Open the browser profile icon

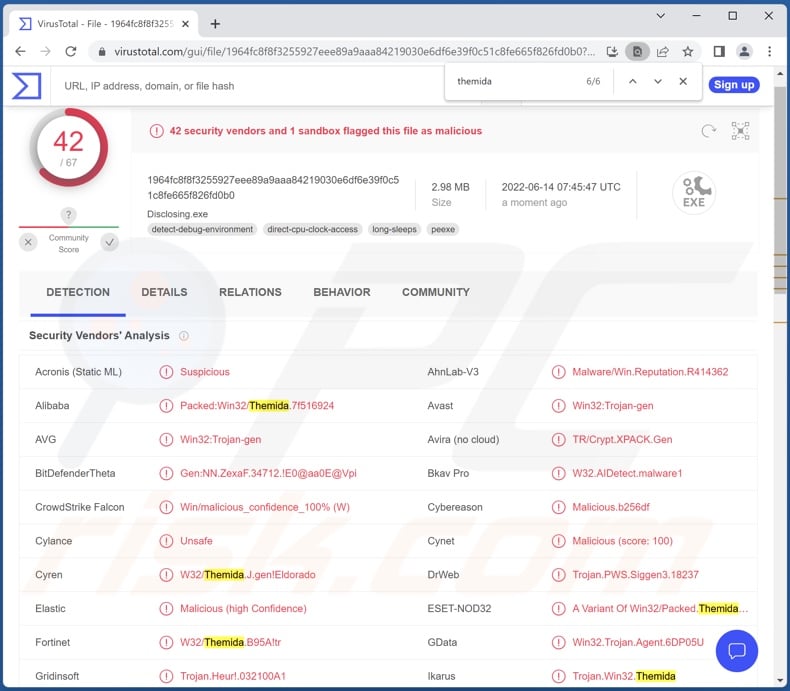pos(744,51)
